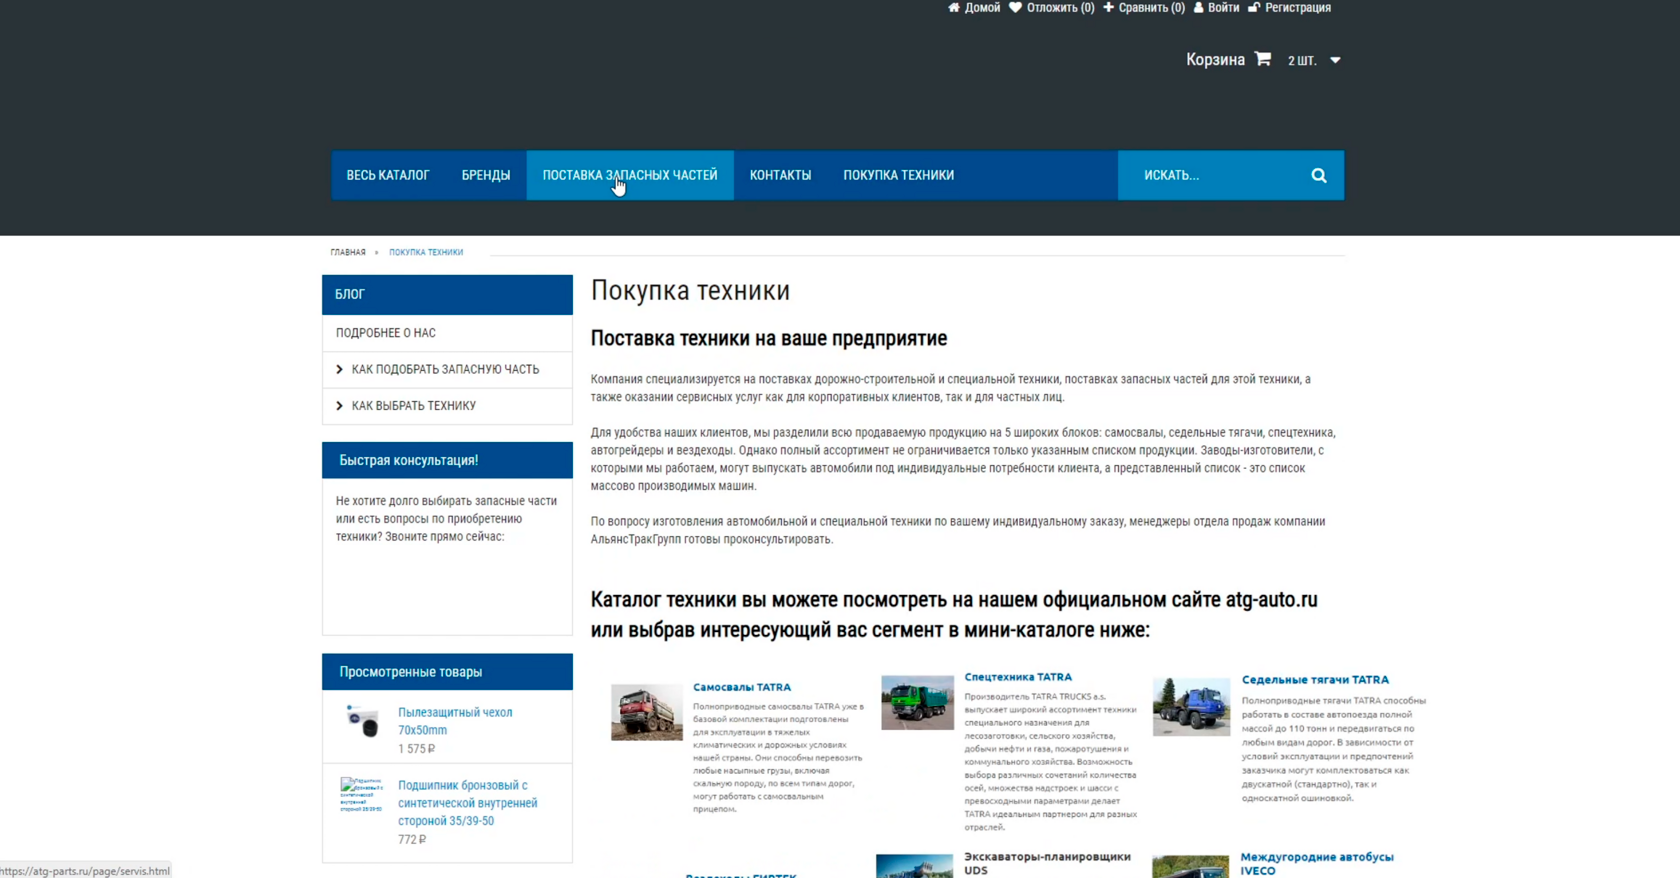The image size is (1680, 878).
Task: Open the Спецтехника TATRA link
Action: coord(1018,677)
